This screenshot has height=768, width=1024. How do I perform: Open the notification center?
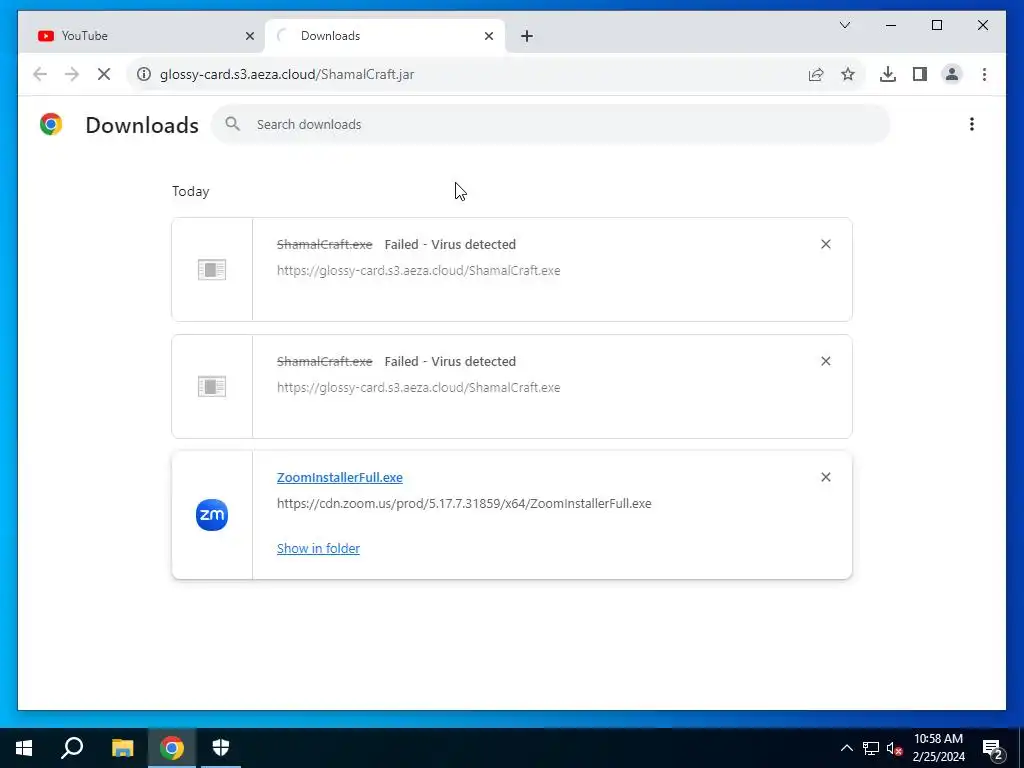(993, 748)
